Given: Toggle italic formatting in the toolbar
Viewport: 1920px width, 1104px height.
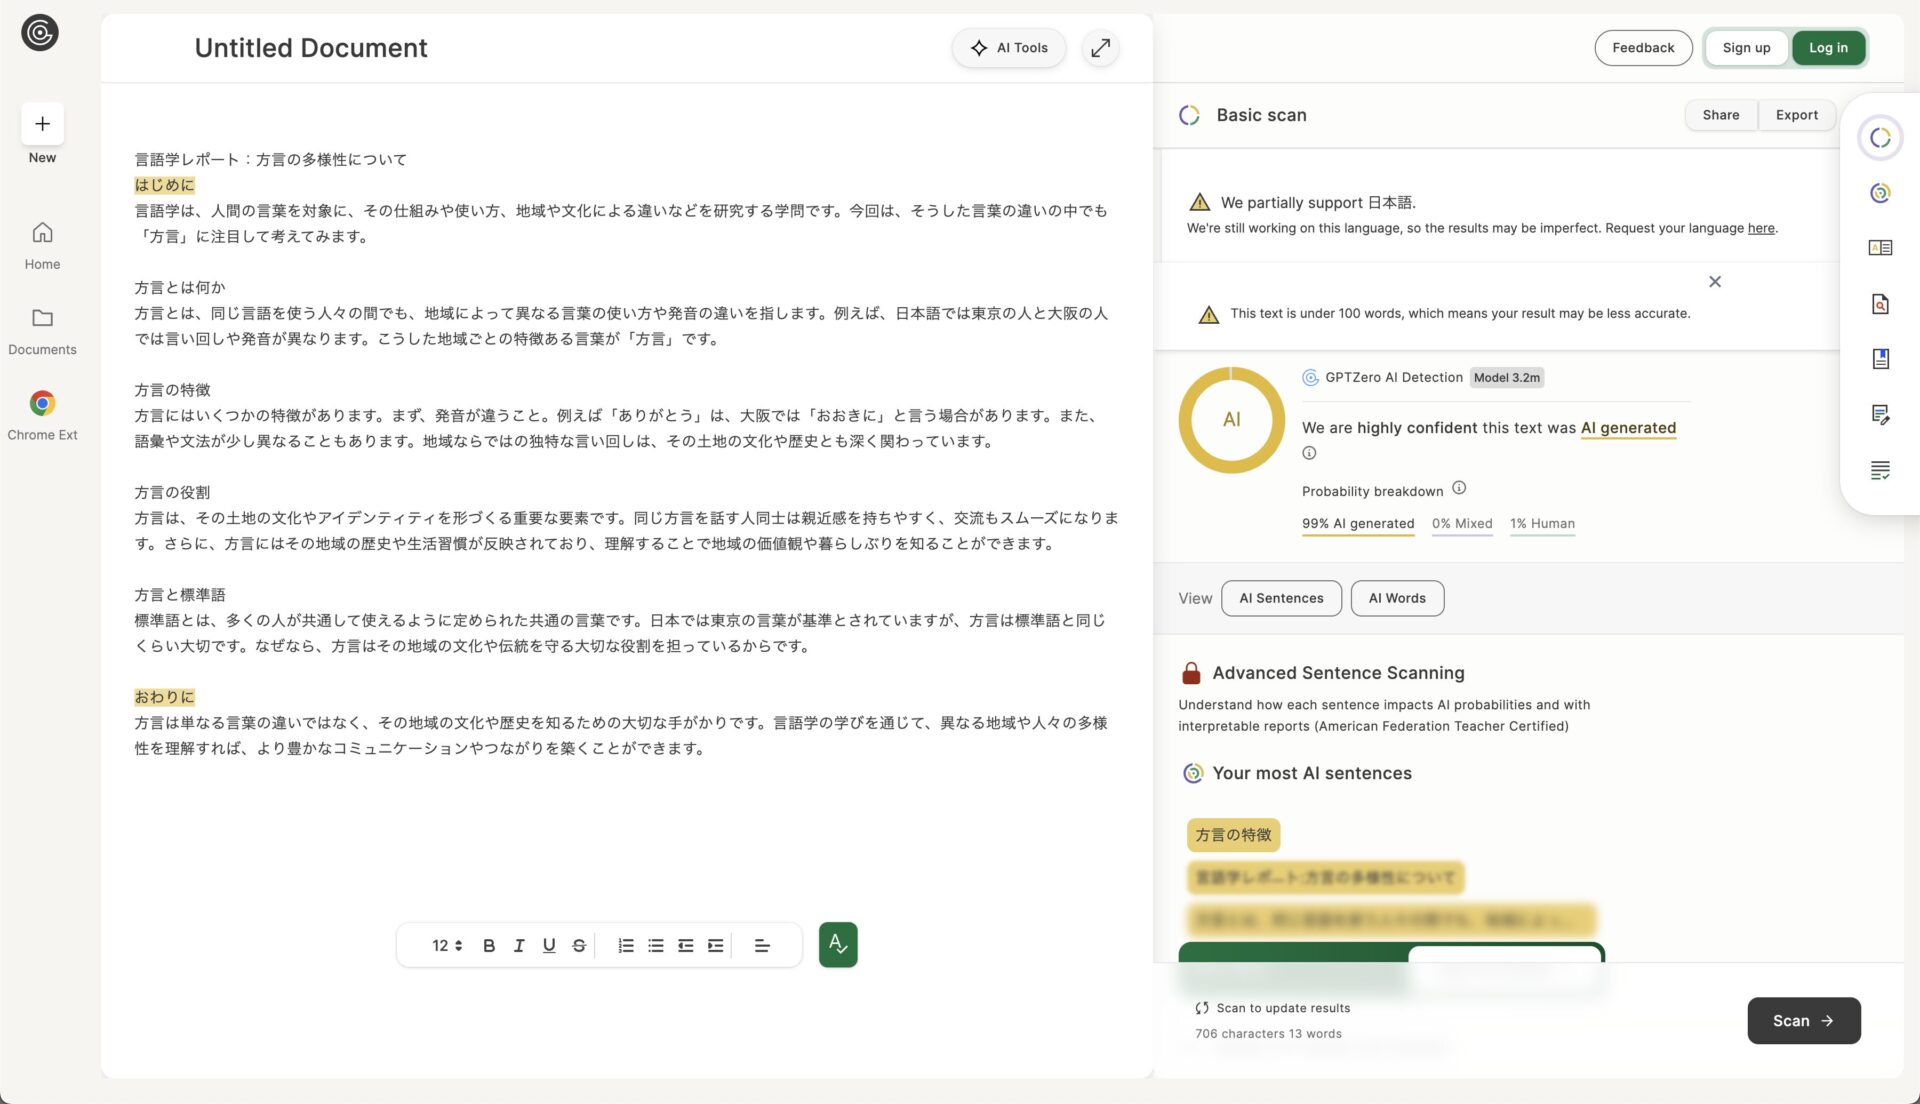Looking at the screenshot, I should [518, 944].
